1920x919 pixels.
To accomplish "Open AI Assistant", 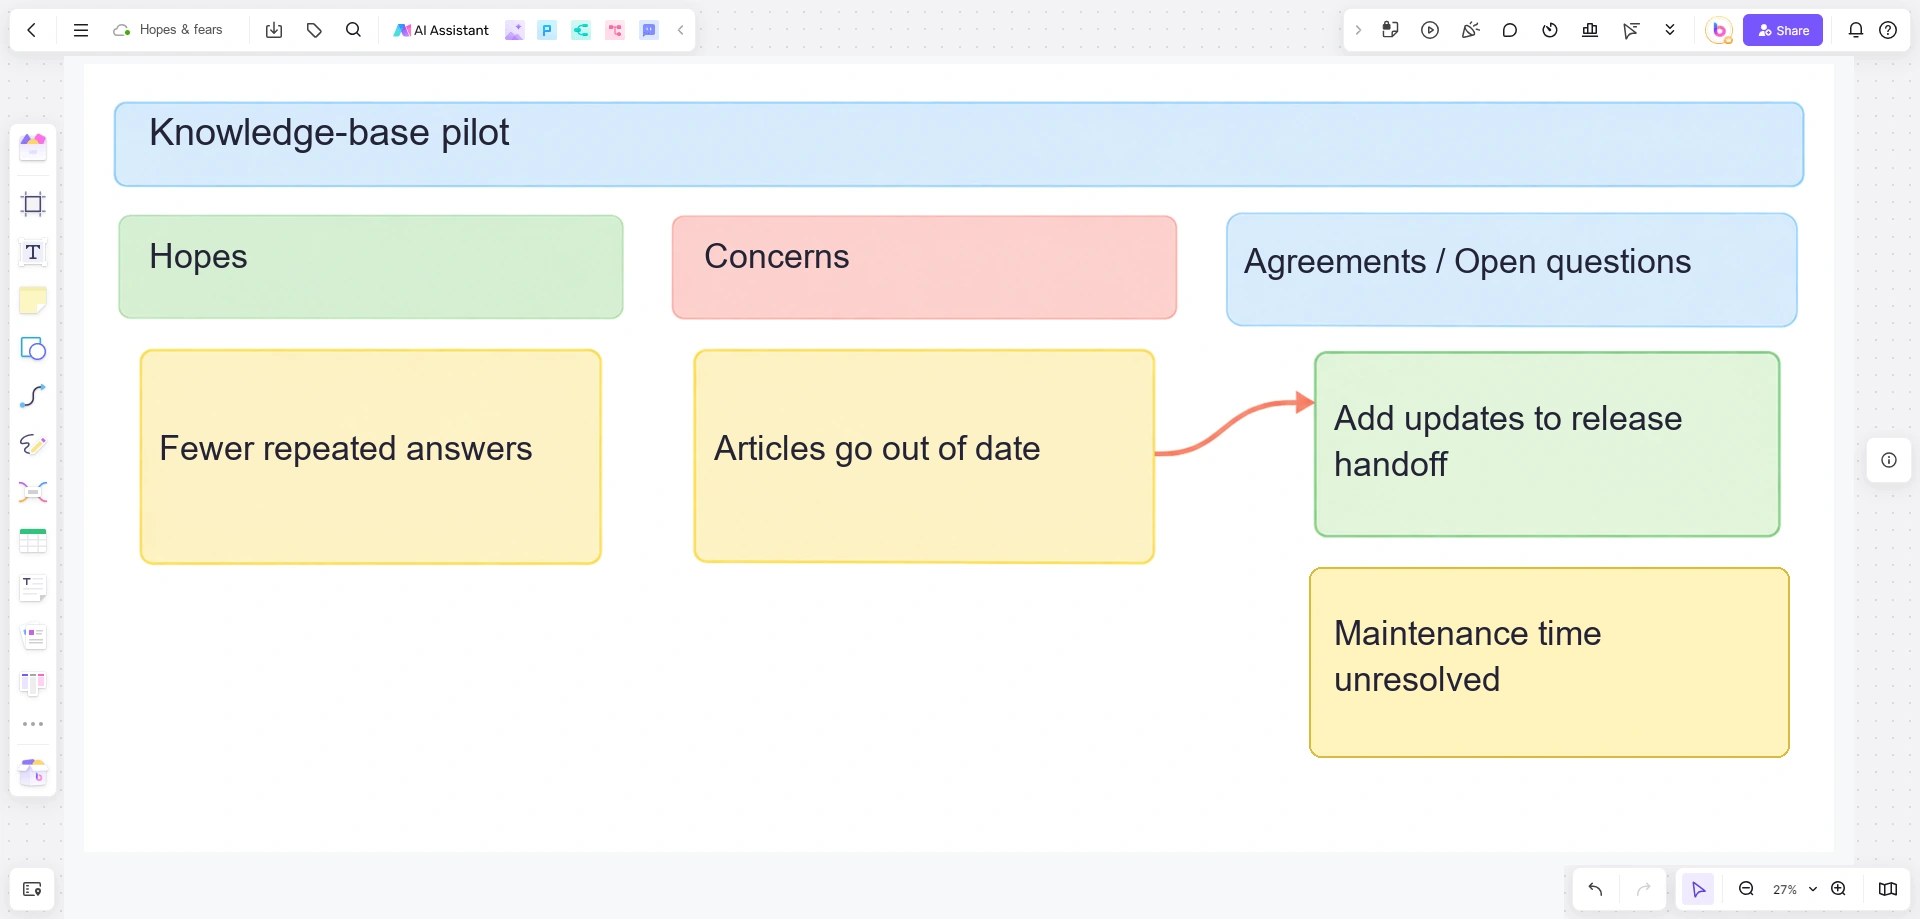I will point(441,30).
